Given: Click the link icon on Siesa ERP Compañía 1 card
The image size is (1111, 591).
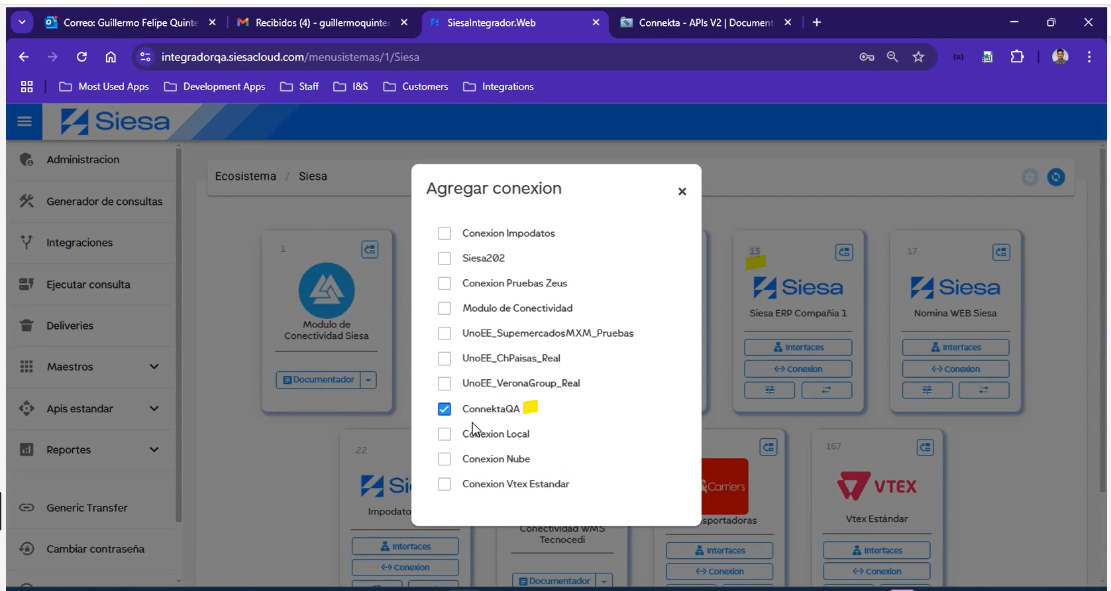Looking at the screenshot, I should click(x=844, y=252).
